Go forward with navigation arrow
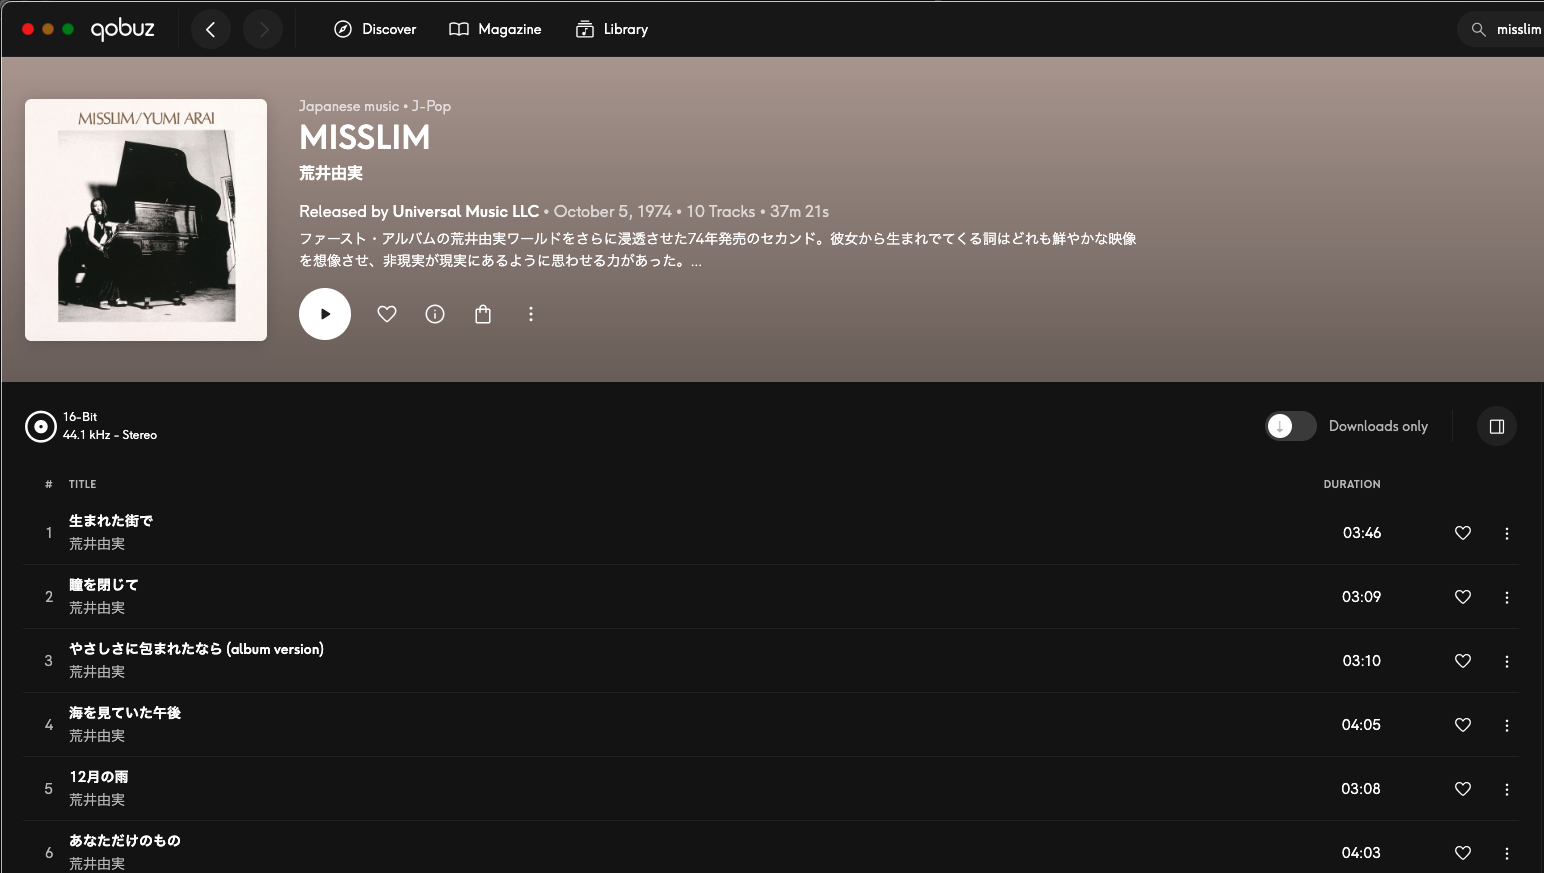This screenshot has height=873, width=1544. pos(263,29)
